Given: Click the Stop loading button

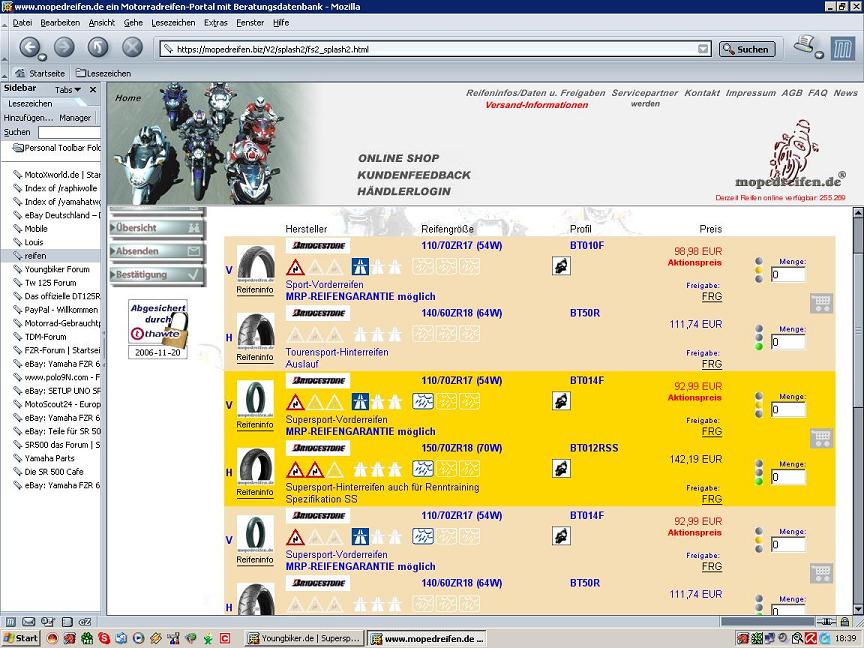Looking at the screenshot, I should [132, 47].
